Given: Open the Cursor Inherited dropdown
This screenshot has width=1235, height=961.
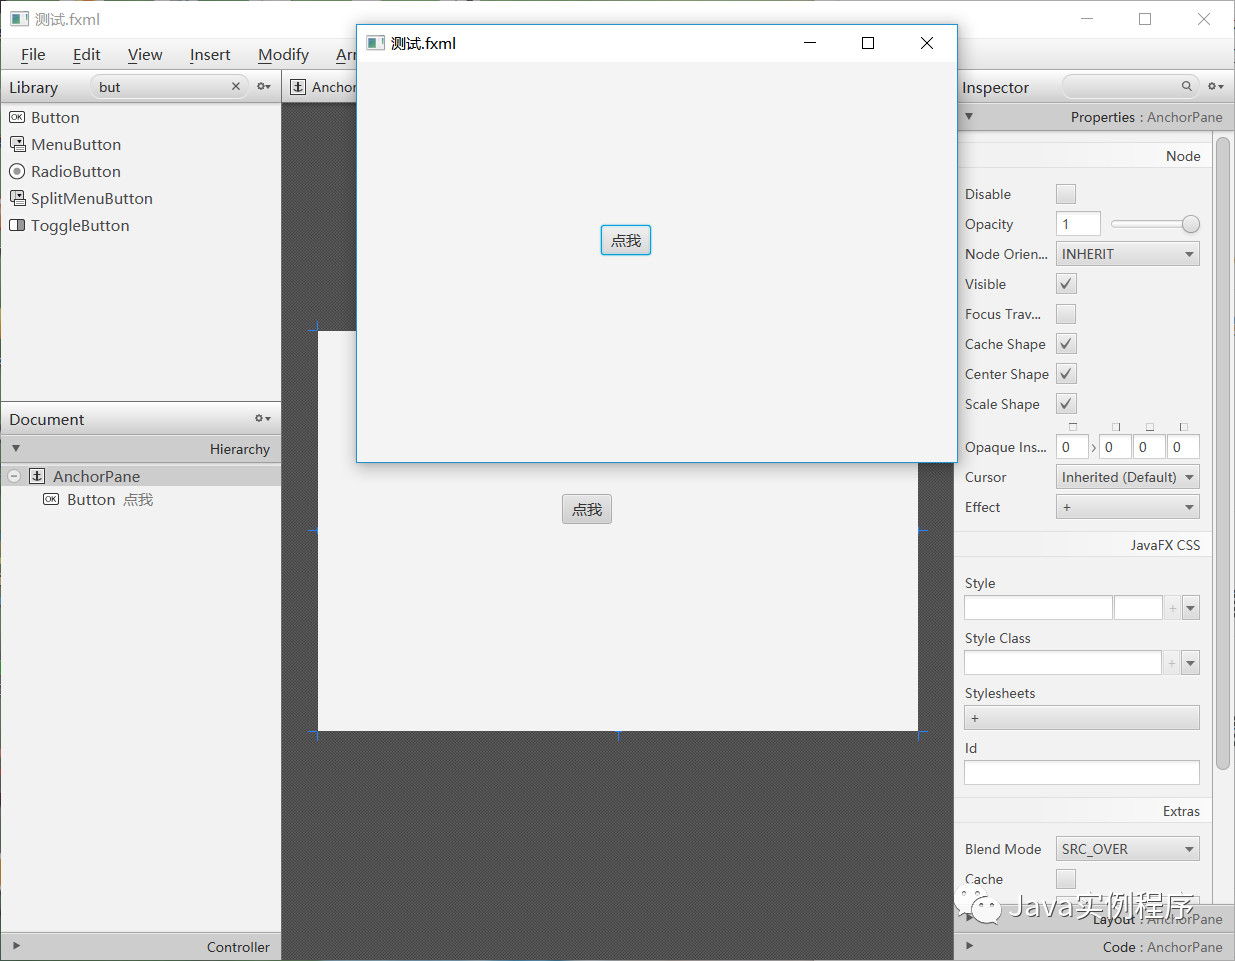Looking at the screenshot, I should [1127, 476].
